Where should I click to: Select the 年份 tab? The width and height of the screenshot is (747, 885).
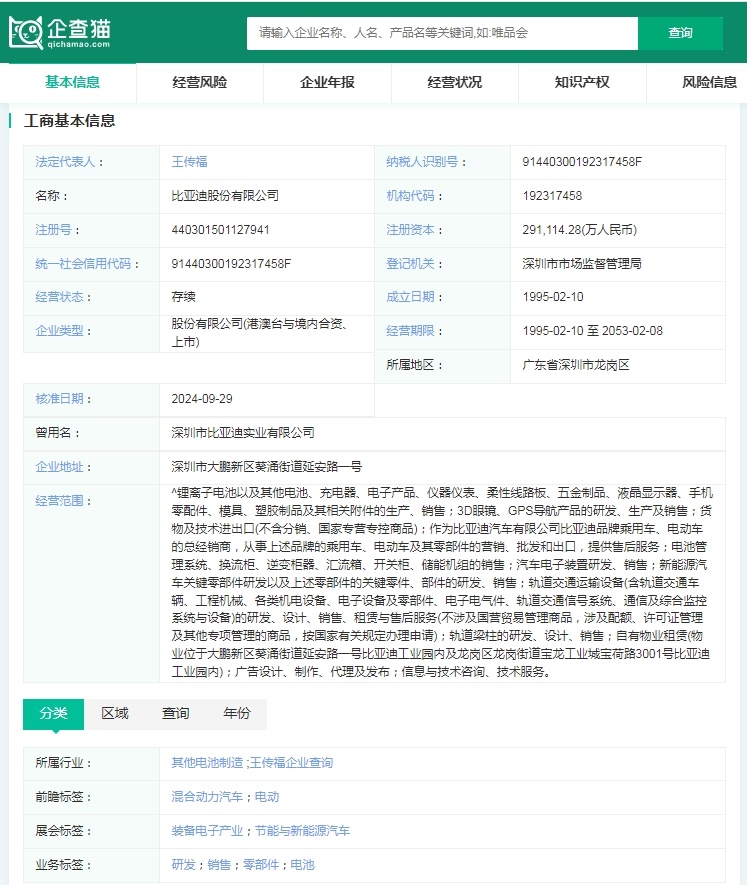pos(237,713)
